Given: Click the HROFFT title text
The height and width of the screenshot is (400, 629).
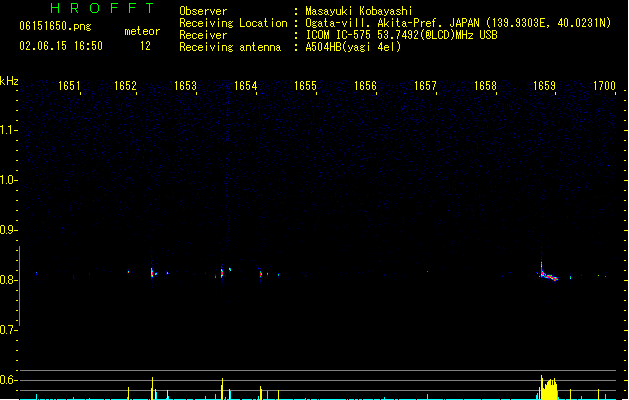Looking at the screenshot, I should [x=103, y=8].
